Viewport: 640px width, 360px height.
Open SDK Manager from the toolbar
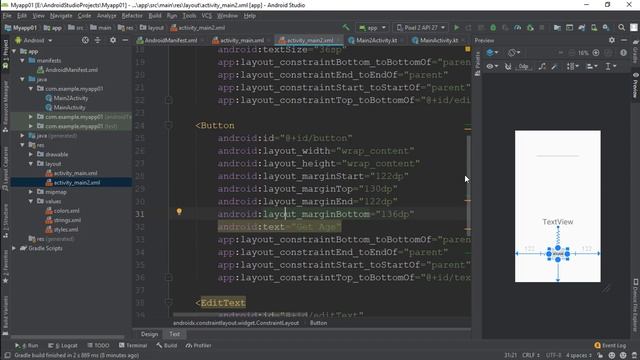point(606,28)
